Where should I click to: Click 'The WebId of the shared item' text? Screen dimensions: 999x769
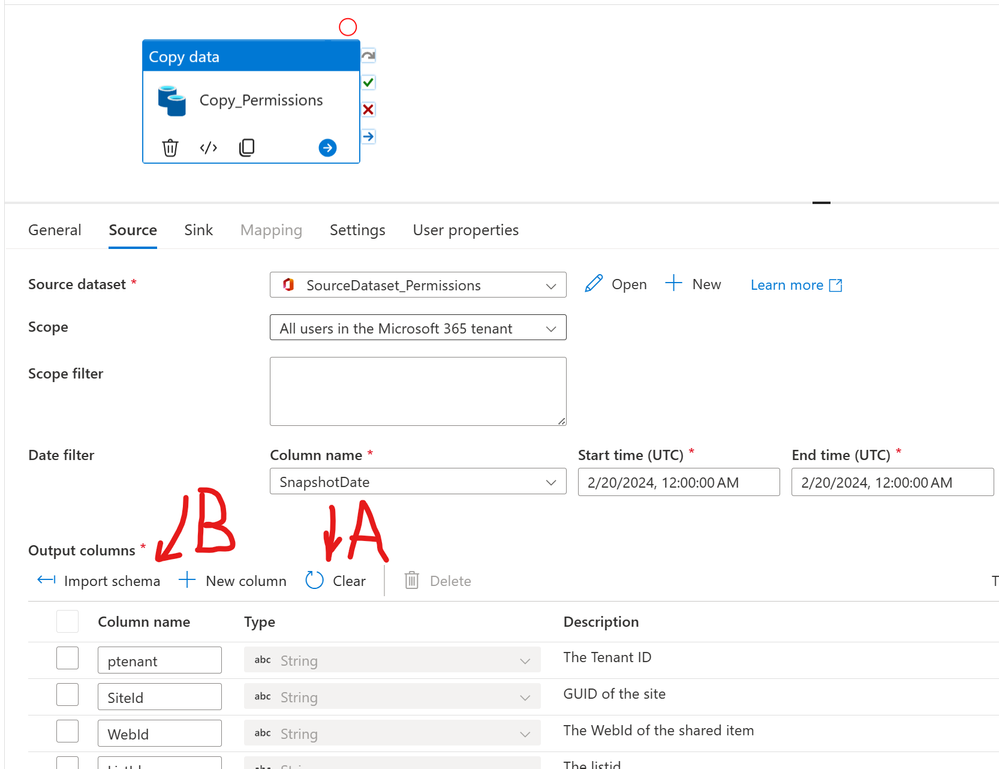click(x=658, y=730)
